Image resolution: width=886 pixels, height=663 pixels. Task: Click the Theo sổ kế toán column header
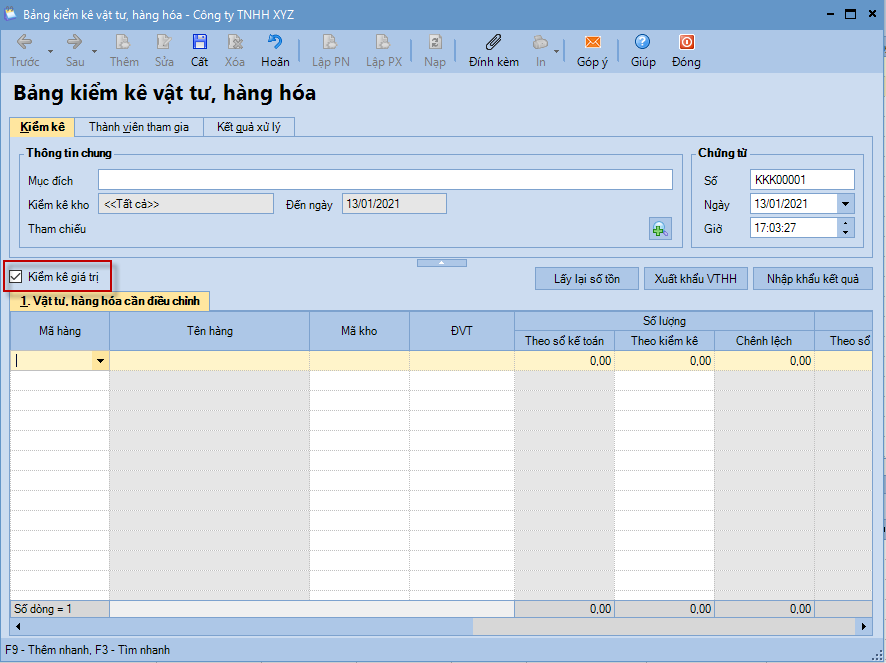point(564,341)
